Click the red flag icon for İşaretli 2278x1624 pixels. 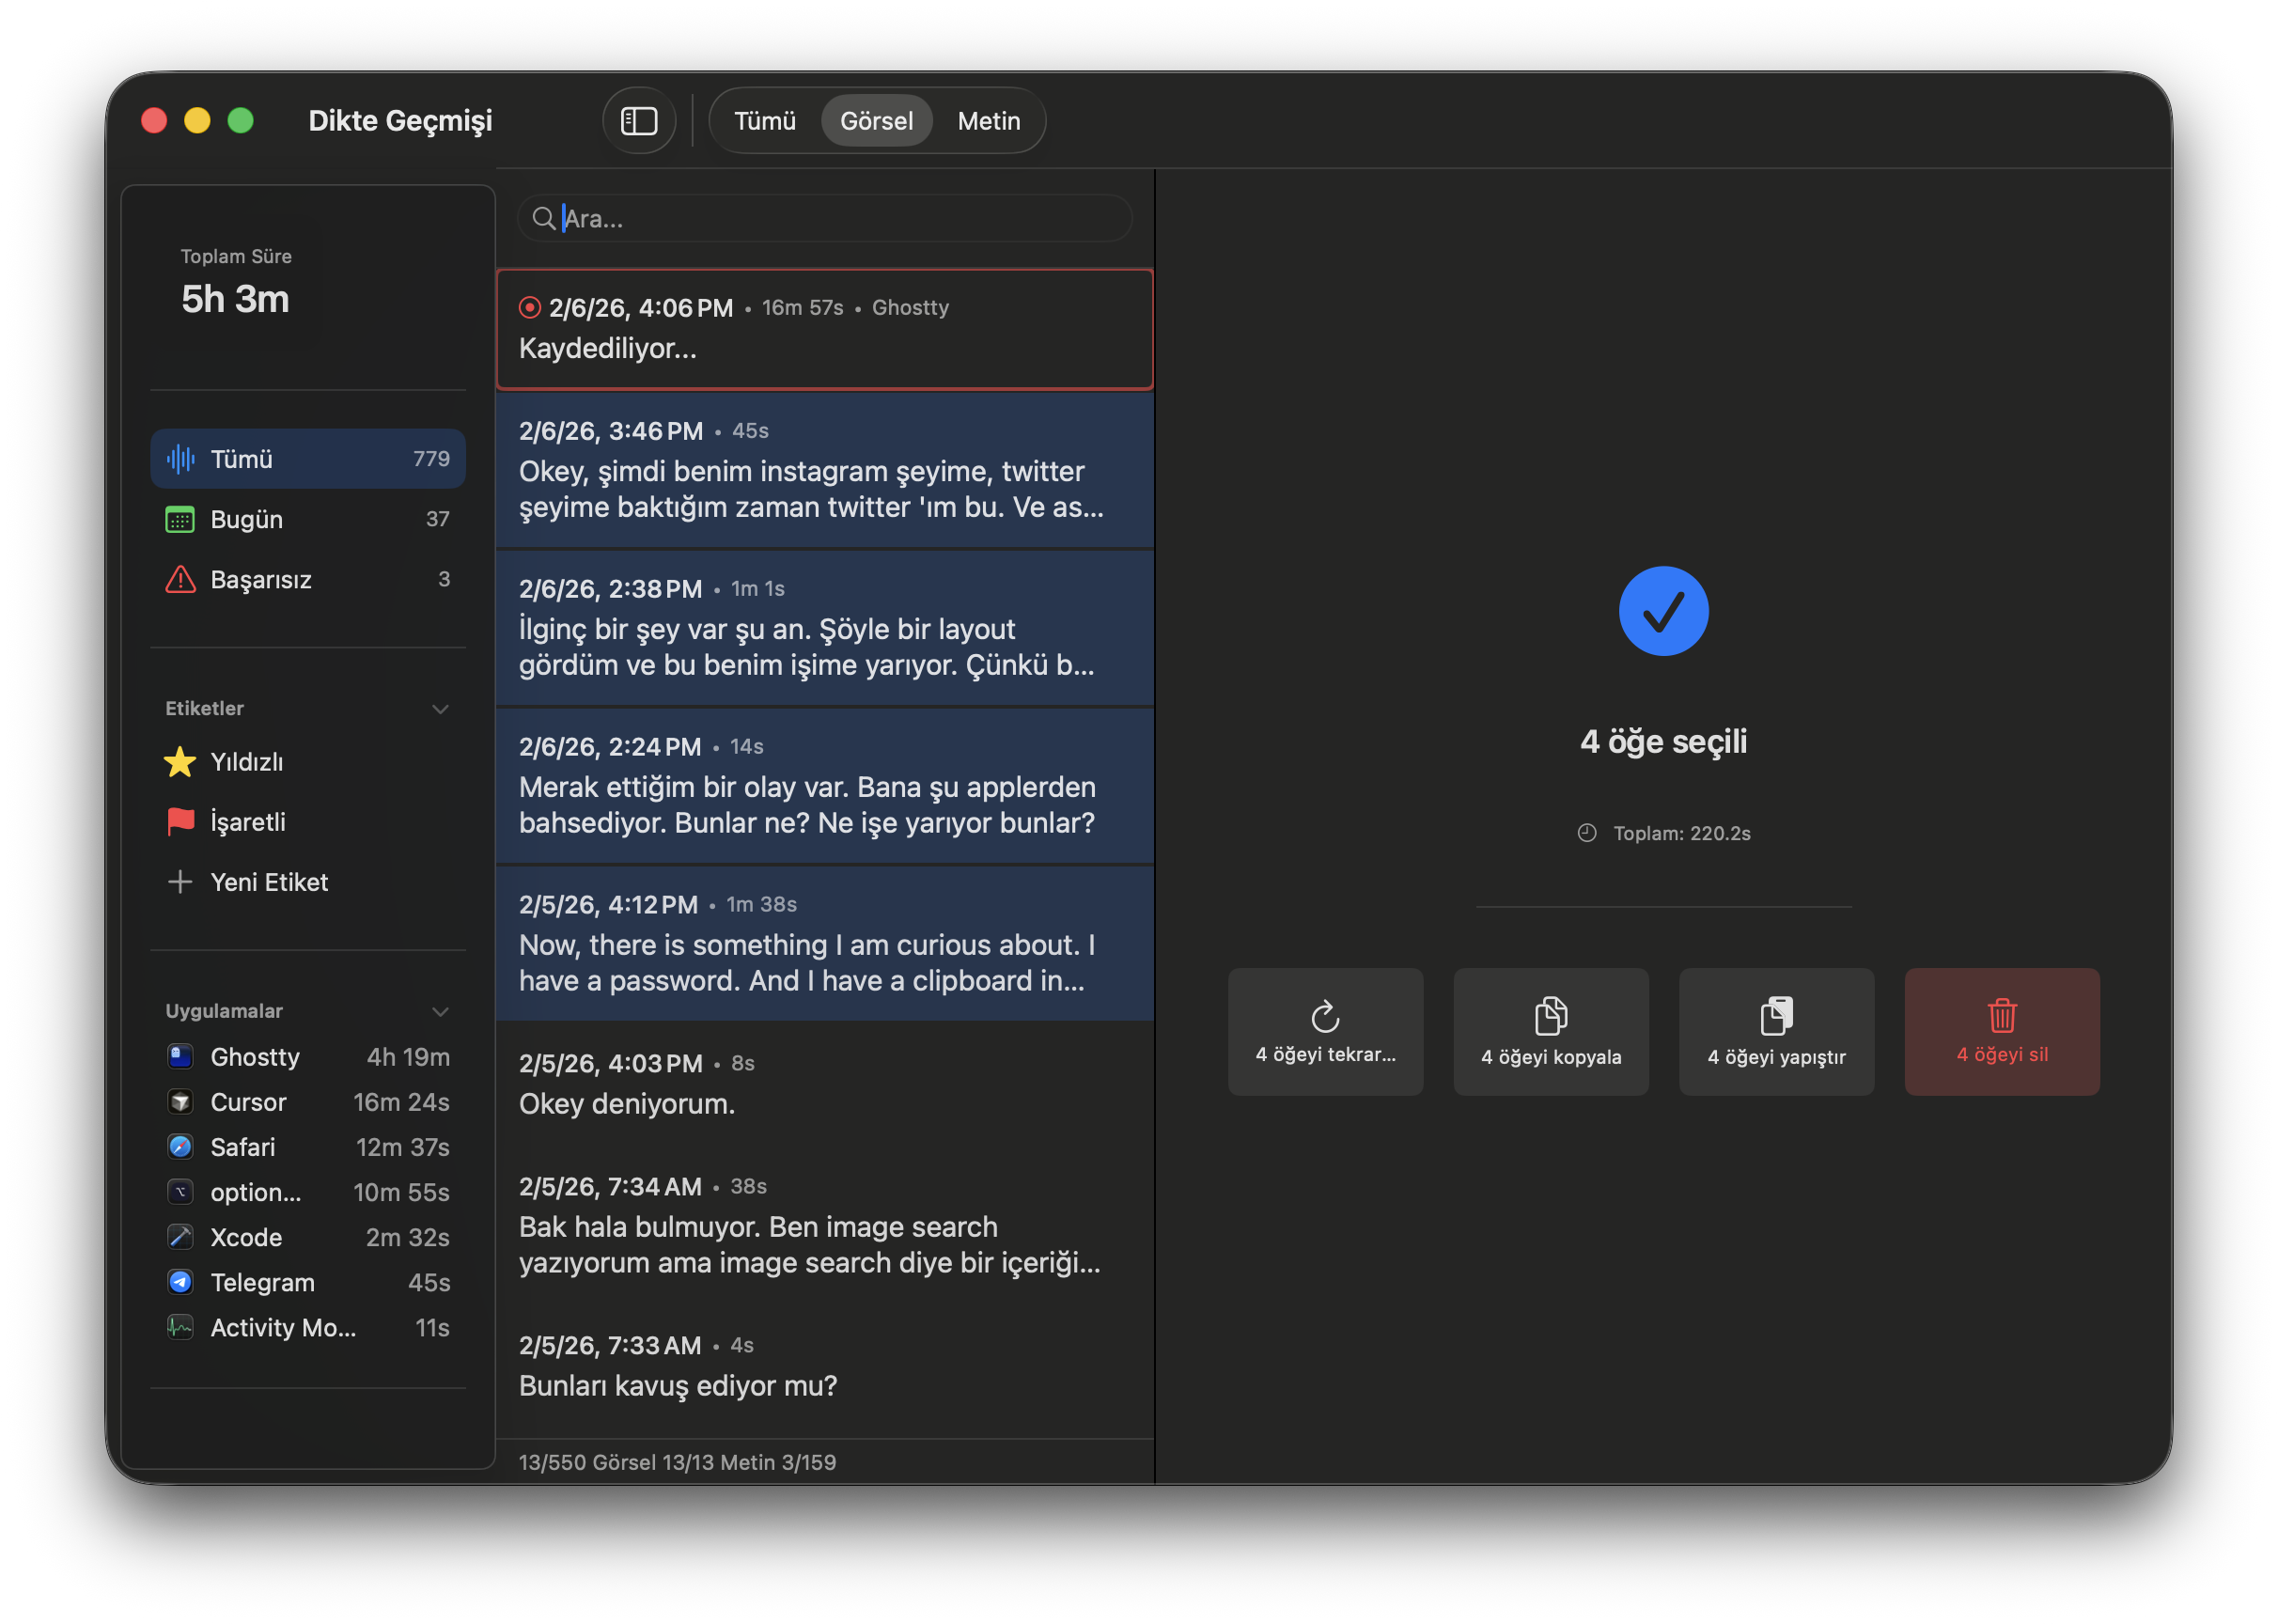point(180,821)
